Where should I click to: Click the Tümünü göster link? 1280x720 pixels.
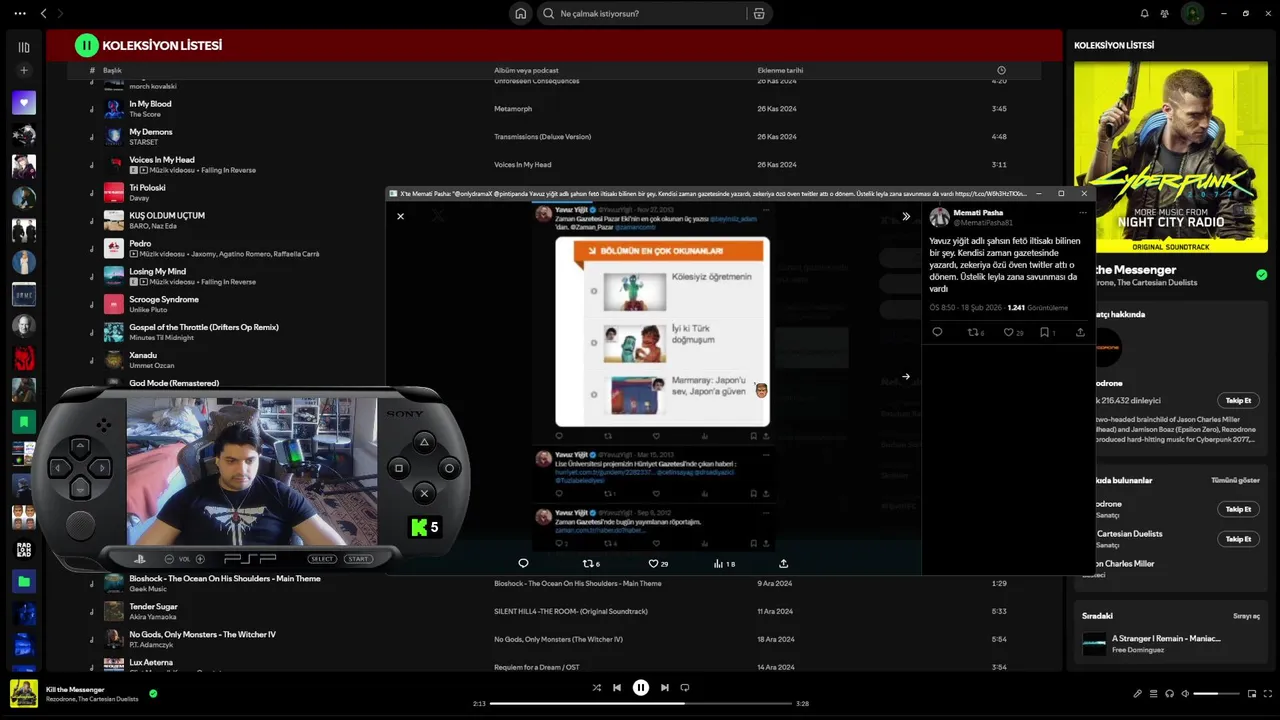(x=1235, y=480)
